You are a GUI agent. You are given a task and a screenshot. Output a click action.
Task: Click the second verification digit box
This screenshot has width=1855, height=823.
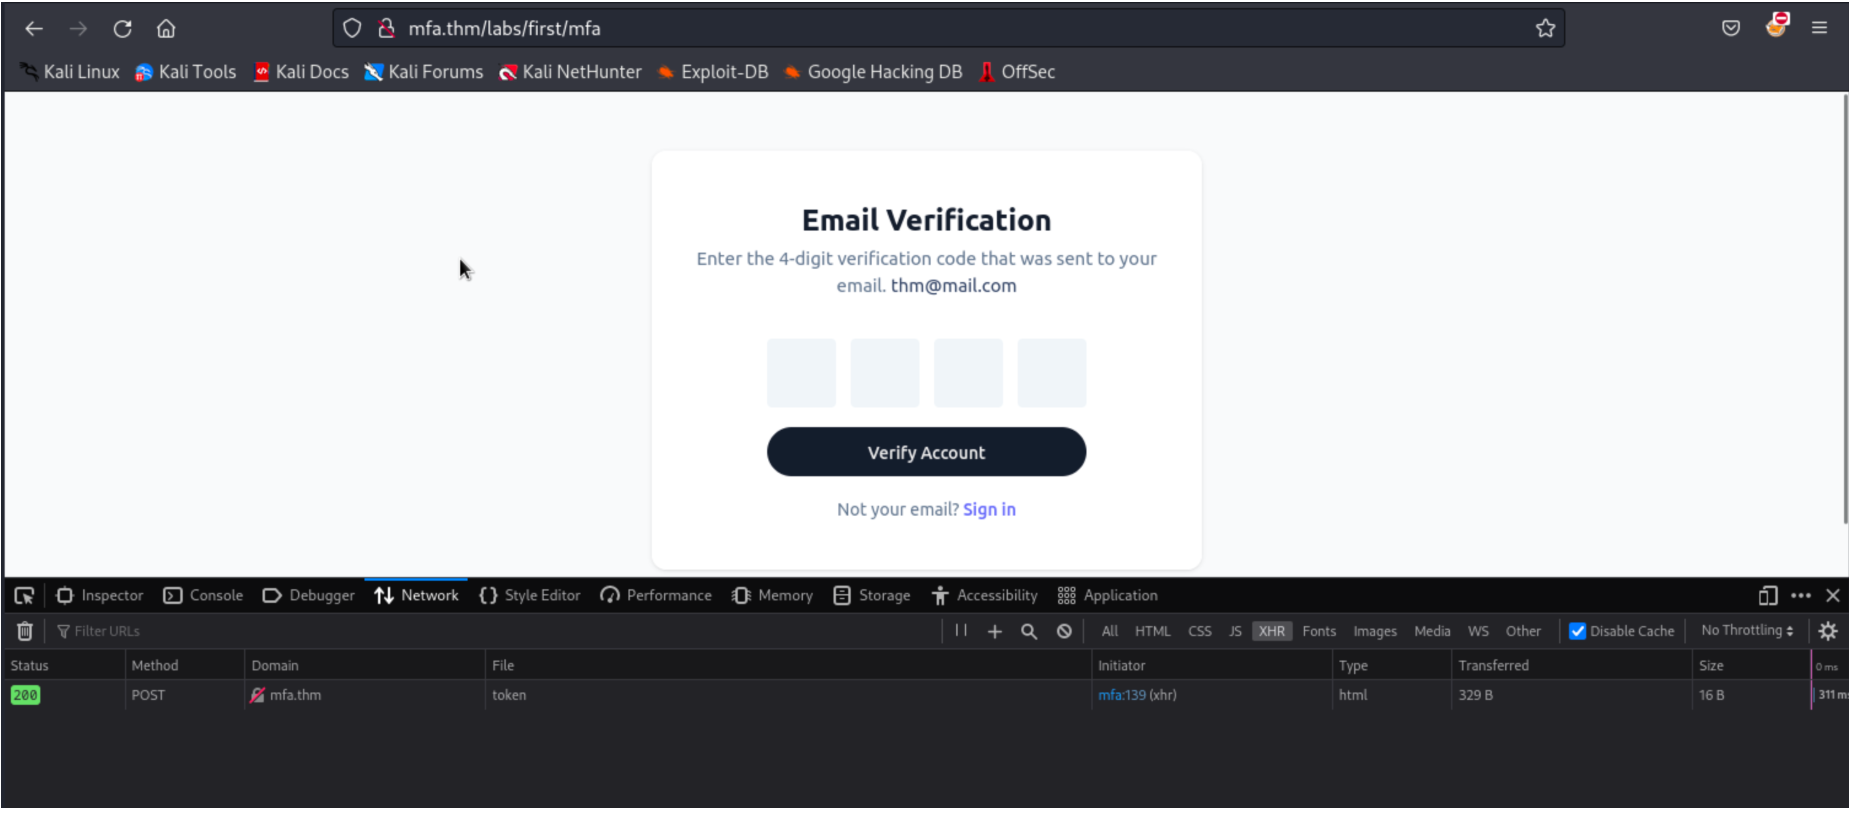tap(885, 374)
